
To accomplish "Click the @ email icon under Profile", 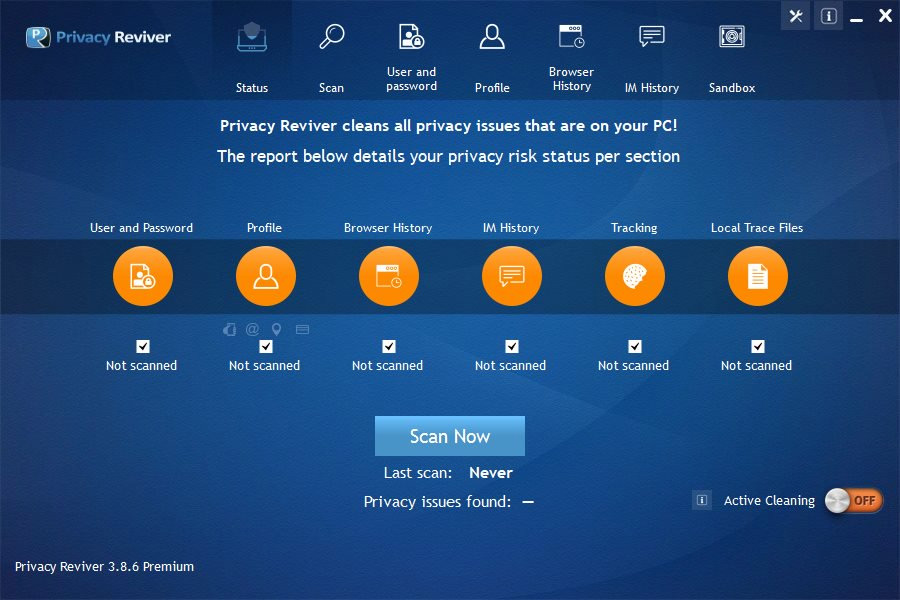I will (252, 329).
